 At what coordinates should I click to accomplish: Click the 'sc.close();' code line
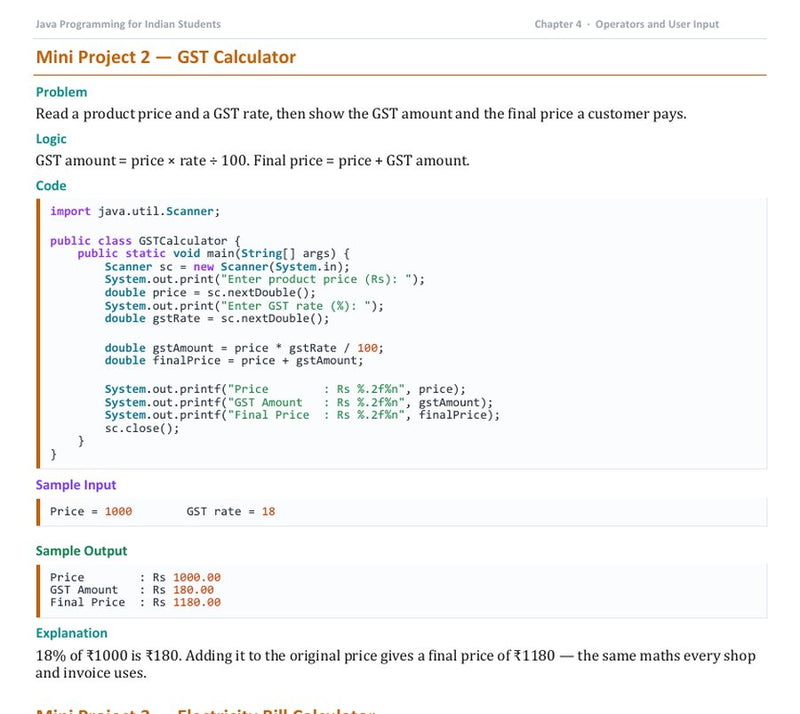[x=142, y=428]
